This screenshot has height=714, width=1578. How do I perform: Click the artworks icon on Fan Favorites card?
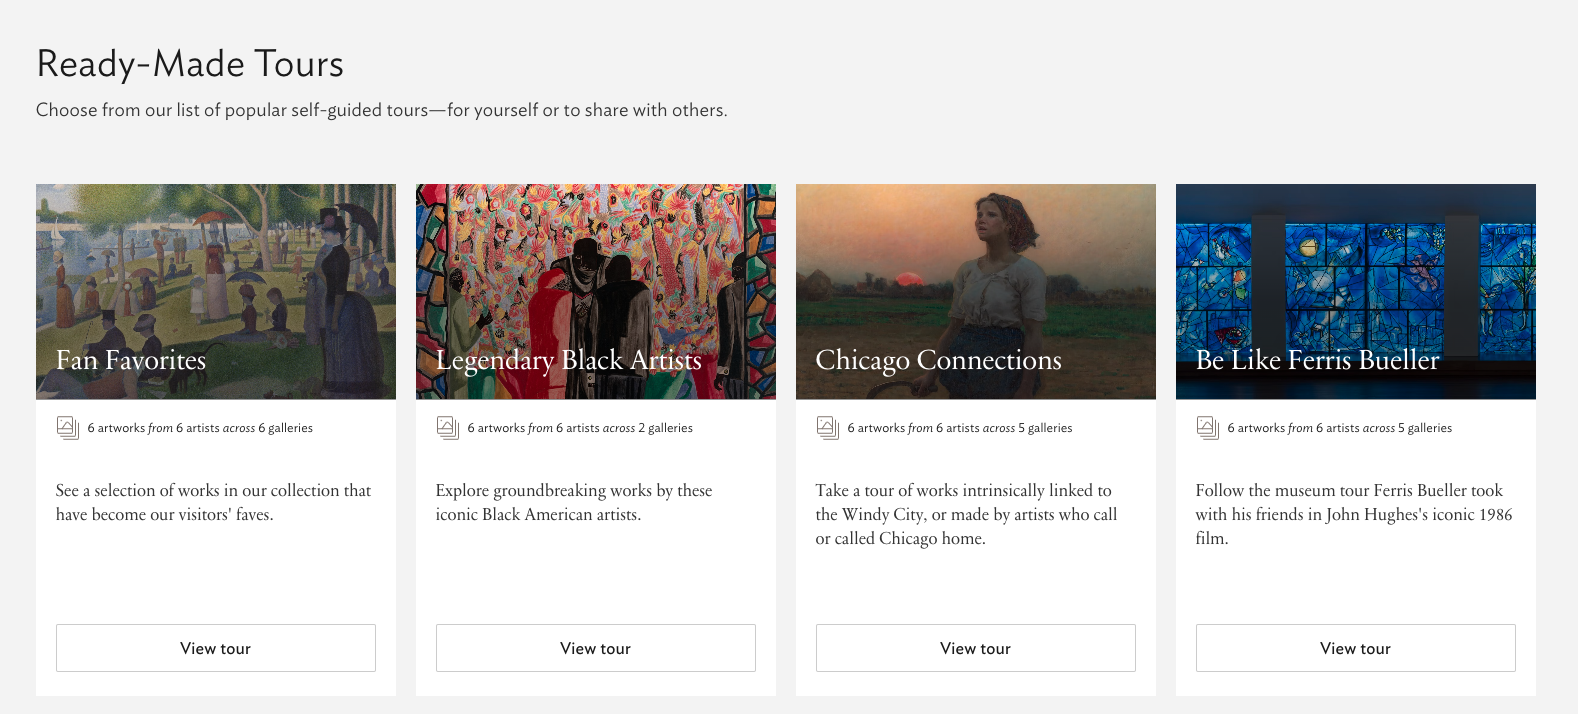coord(68,427)
